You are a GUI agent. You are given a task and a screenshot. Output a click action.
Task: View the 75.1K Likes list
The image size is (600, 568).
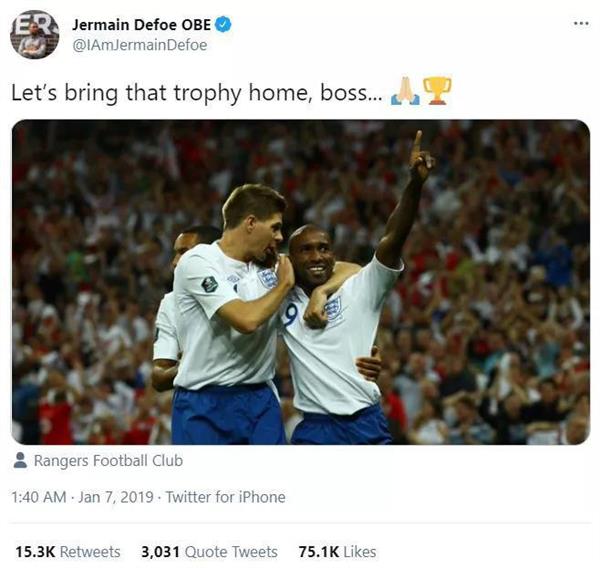click(x=337, y=552)
